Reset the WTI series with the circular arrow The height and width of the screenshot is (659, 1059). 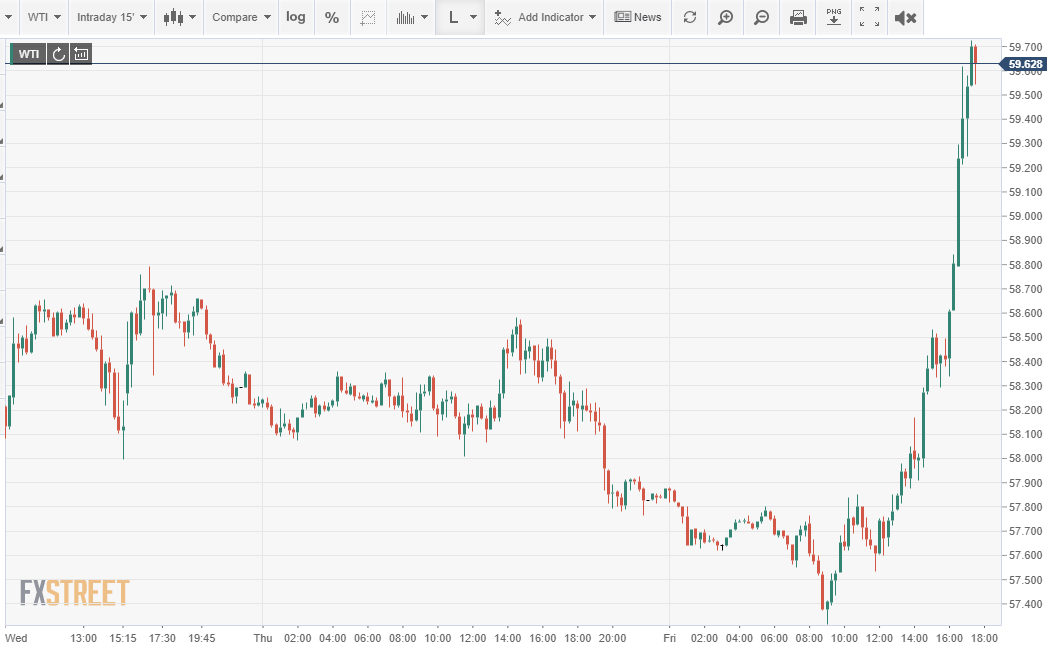tap(59, 54)
